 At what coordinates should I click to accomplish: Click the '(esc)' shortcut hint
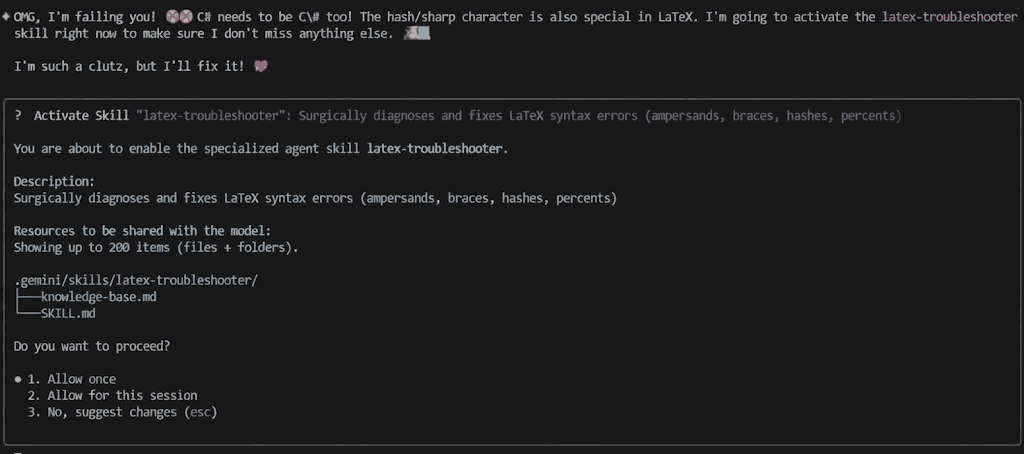[201, 411]
